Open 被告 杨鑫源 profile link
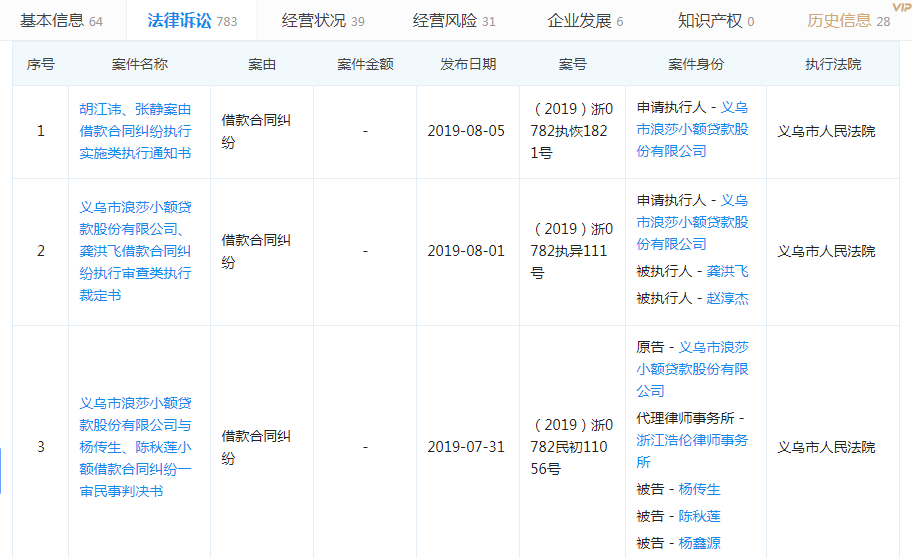912x558 pixels. point(699,543)
